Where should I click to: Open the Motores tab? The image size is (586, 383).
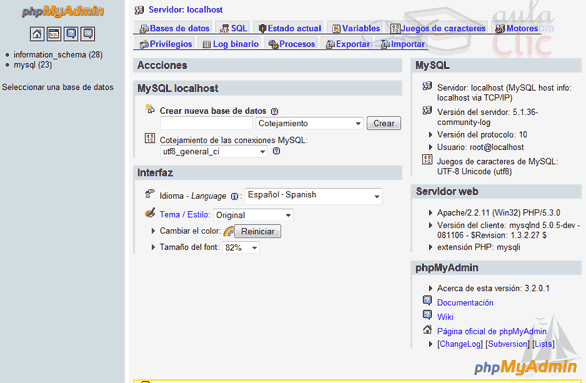(516, 28)
